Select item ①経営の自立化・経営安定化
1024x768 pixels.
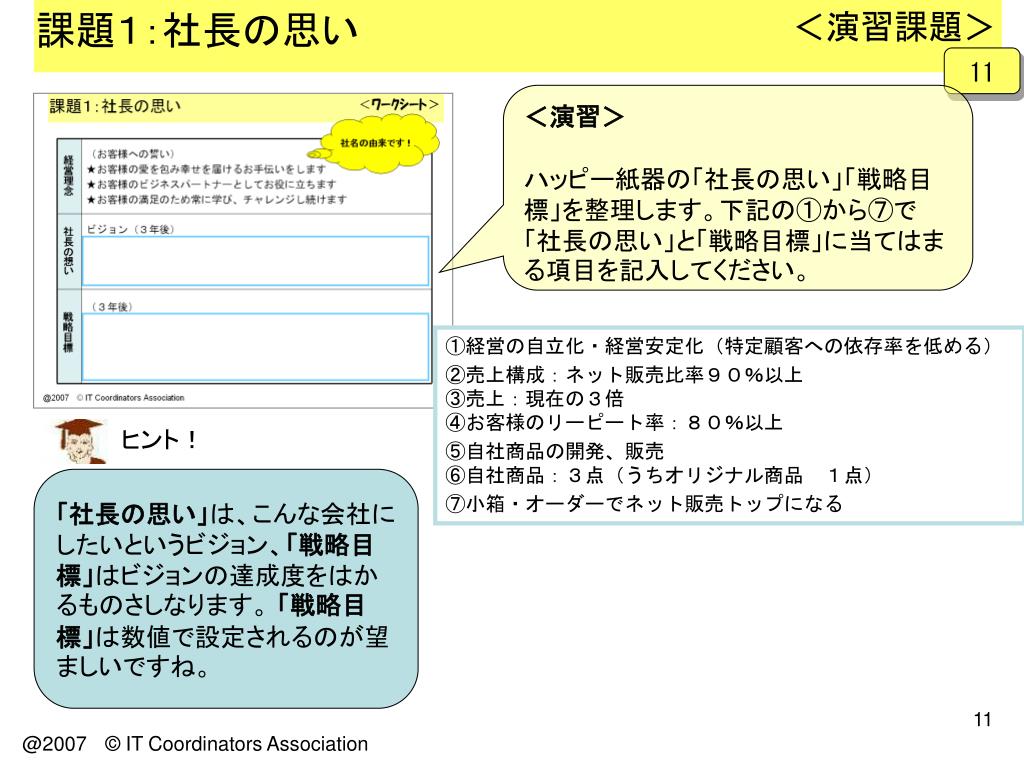click(718, 345)
